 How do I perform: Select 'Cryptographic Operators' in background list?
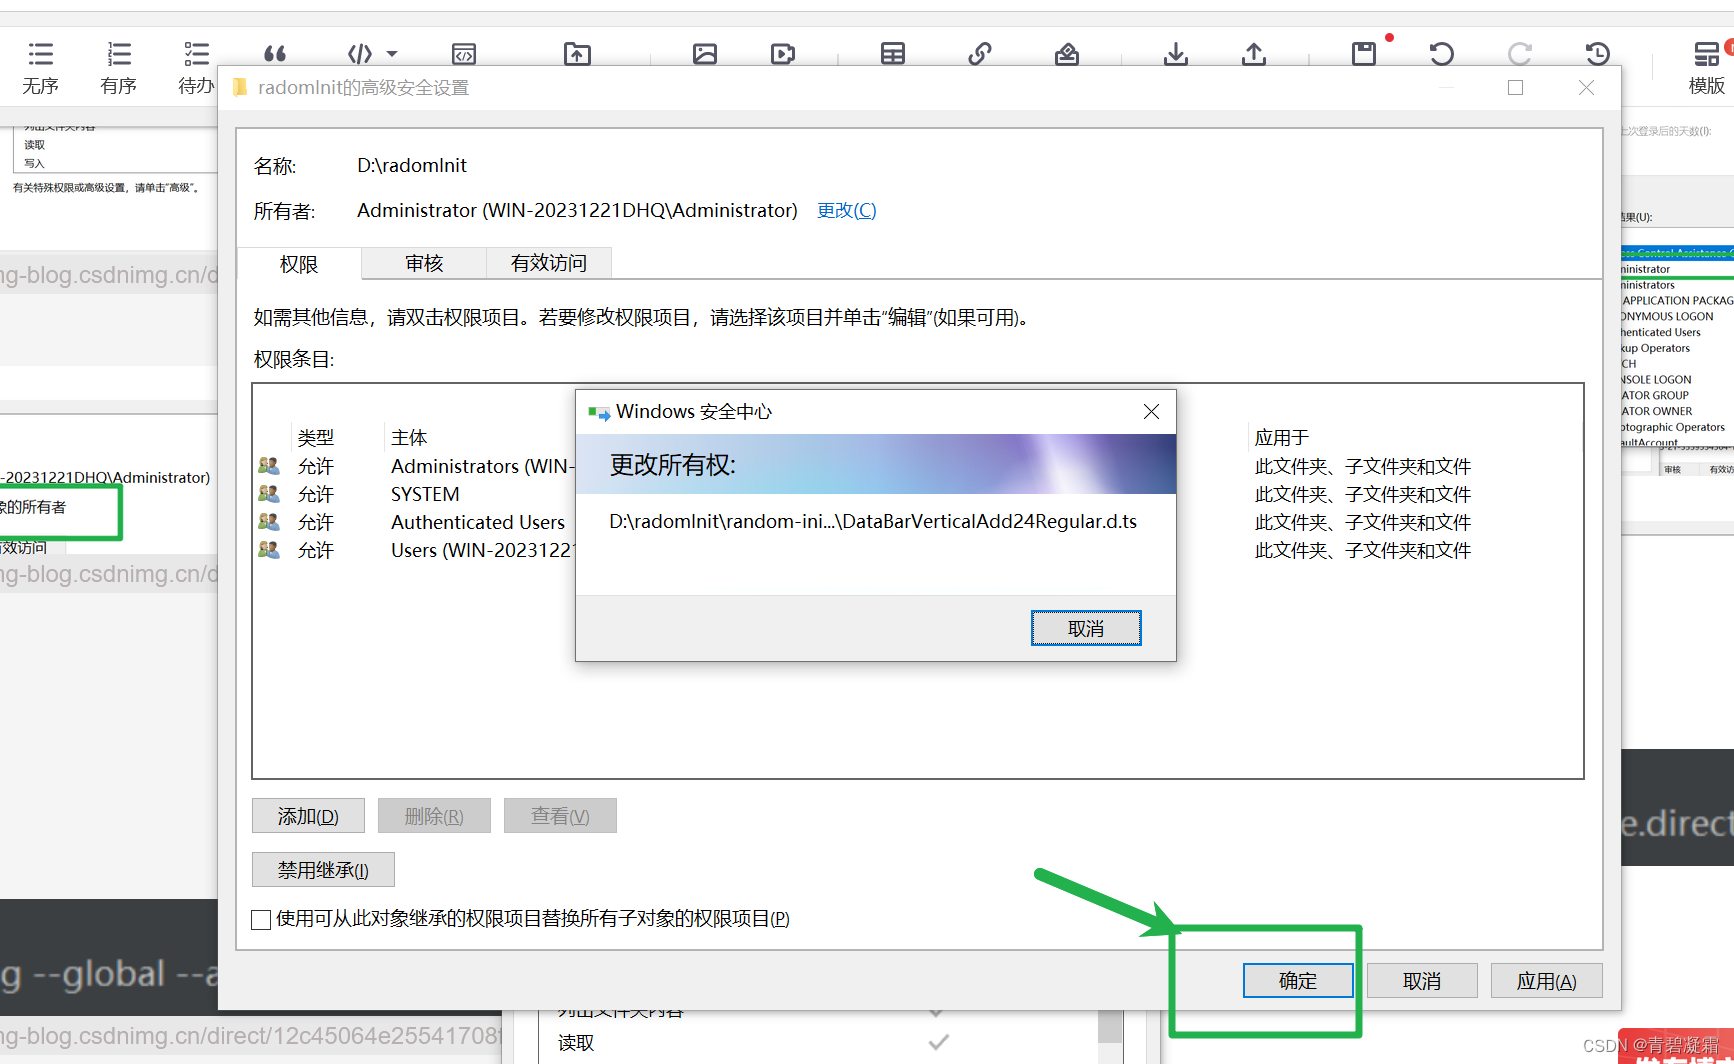1674,427
